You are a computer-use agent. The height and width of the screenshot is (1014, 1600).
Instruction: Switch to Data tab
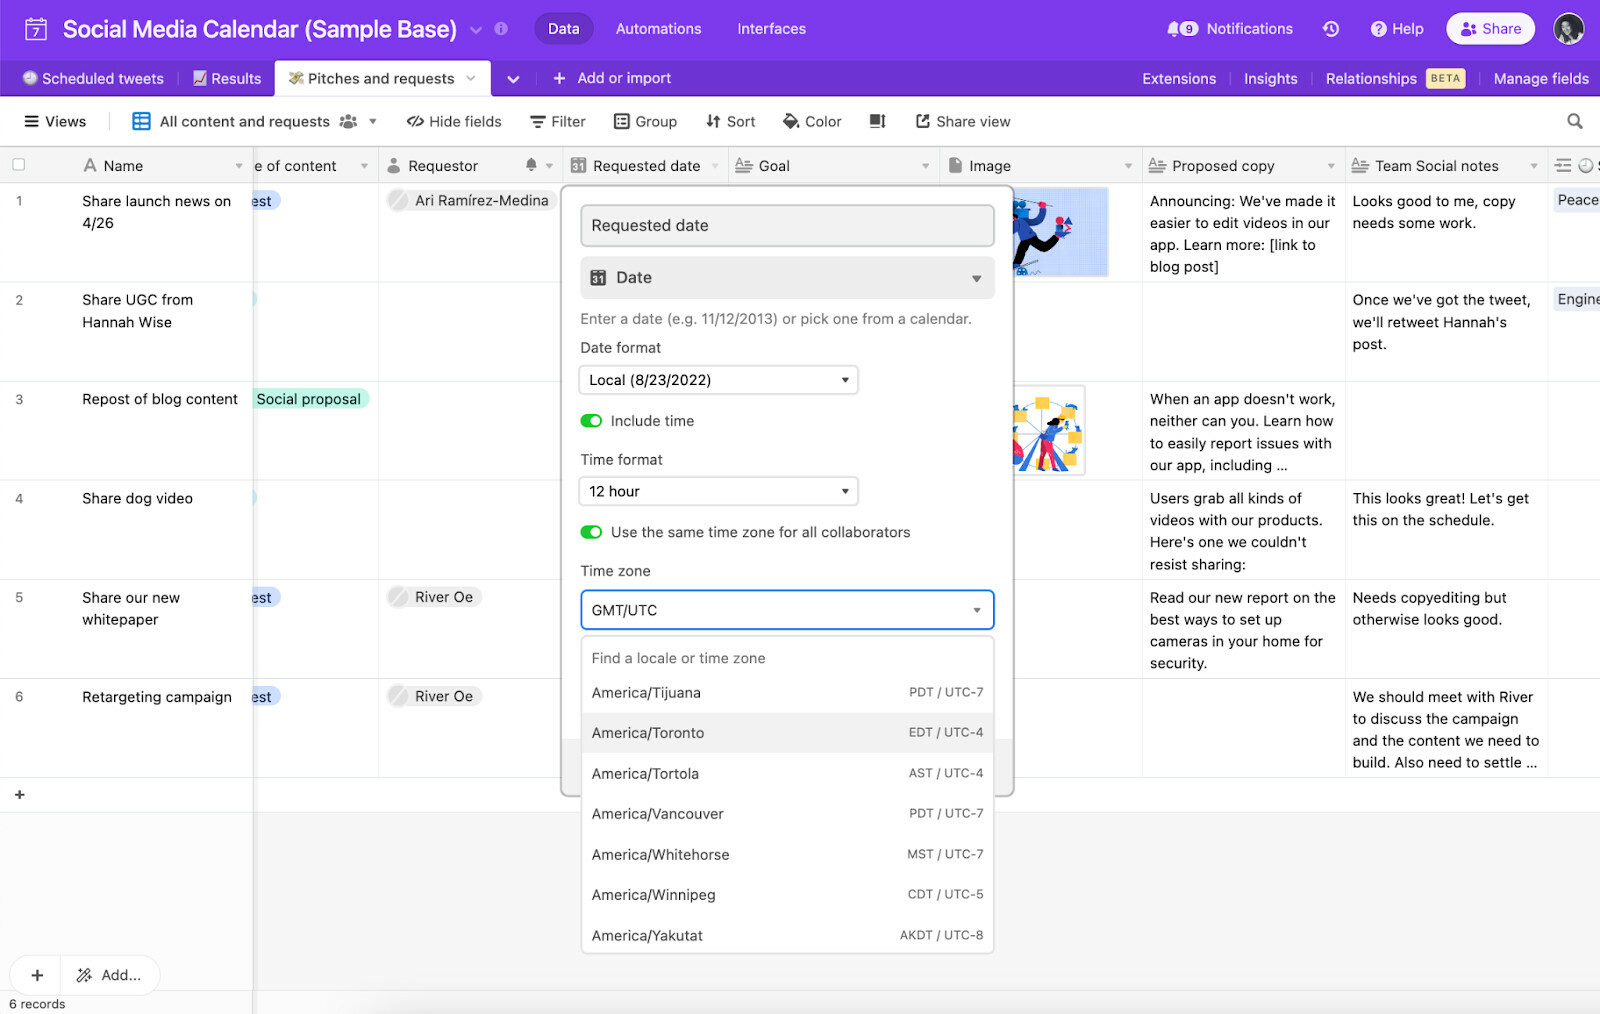tap(563, 29)
